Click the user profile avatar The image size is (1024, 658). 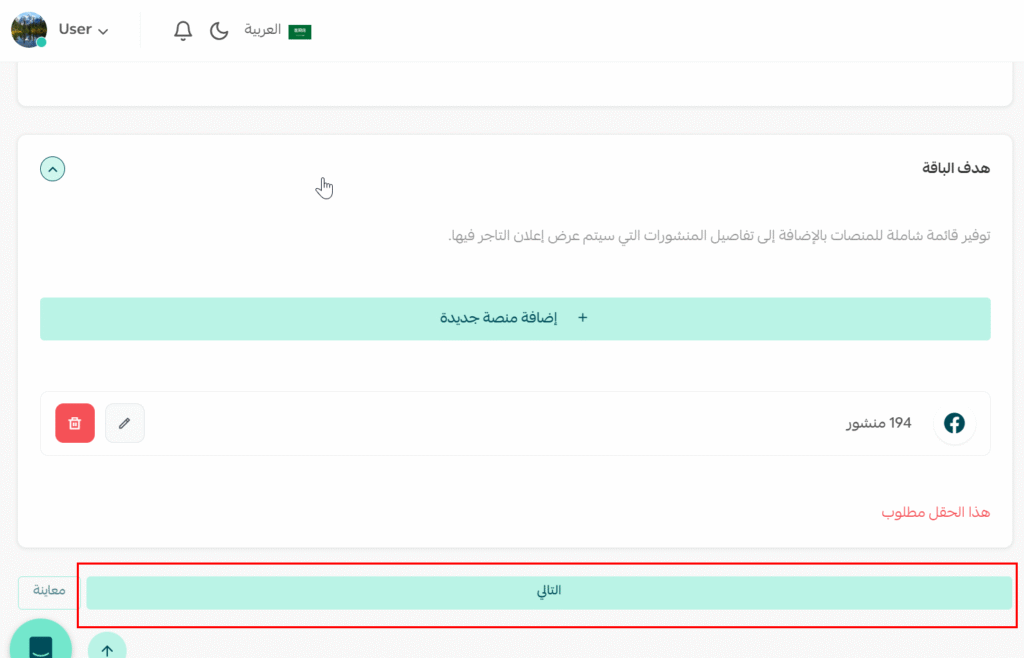(x=28, y=30)
